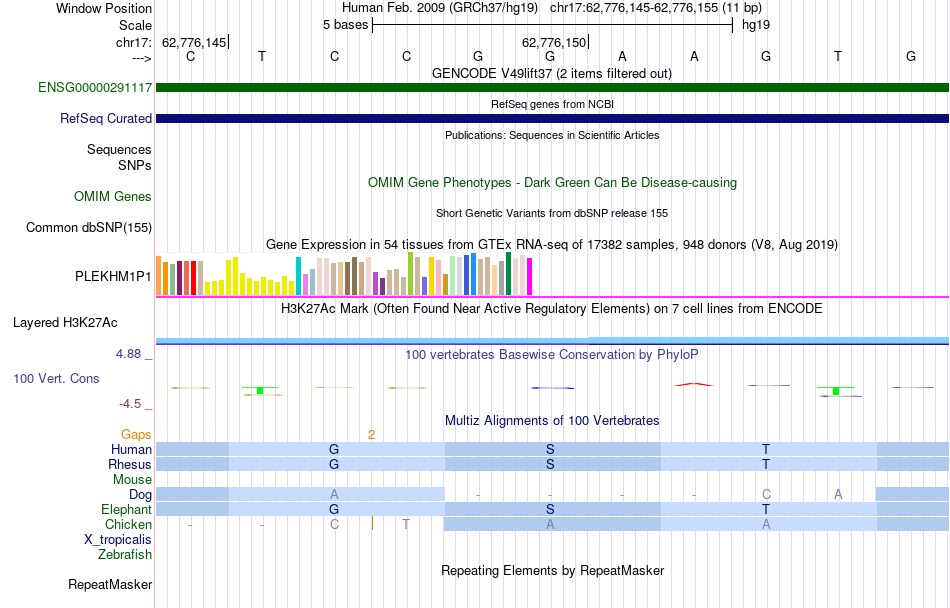The height and width of the screenshot is (608, 950).
Task: Click the RefSeq Curated track label
Action: tap(105, 118)
